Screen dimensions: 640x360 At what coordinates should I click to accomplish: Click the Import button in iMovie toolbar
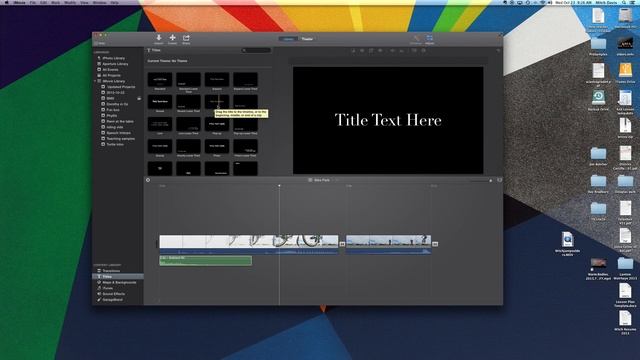point(159,39)
